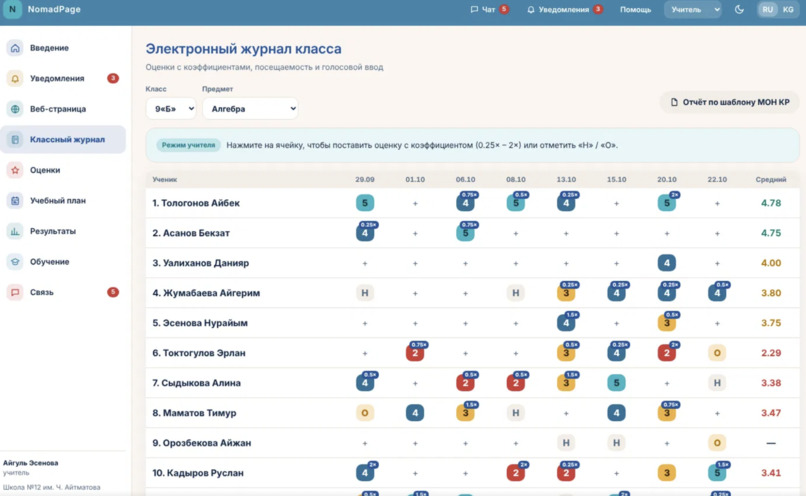Click Маматов Тимур's grade 4 on 01.10
The image size is (806, 496).
(415, 413)
